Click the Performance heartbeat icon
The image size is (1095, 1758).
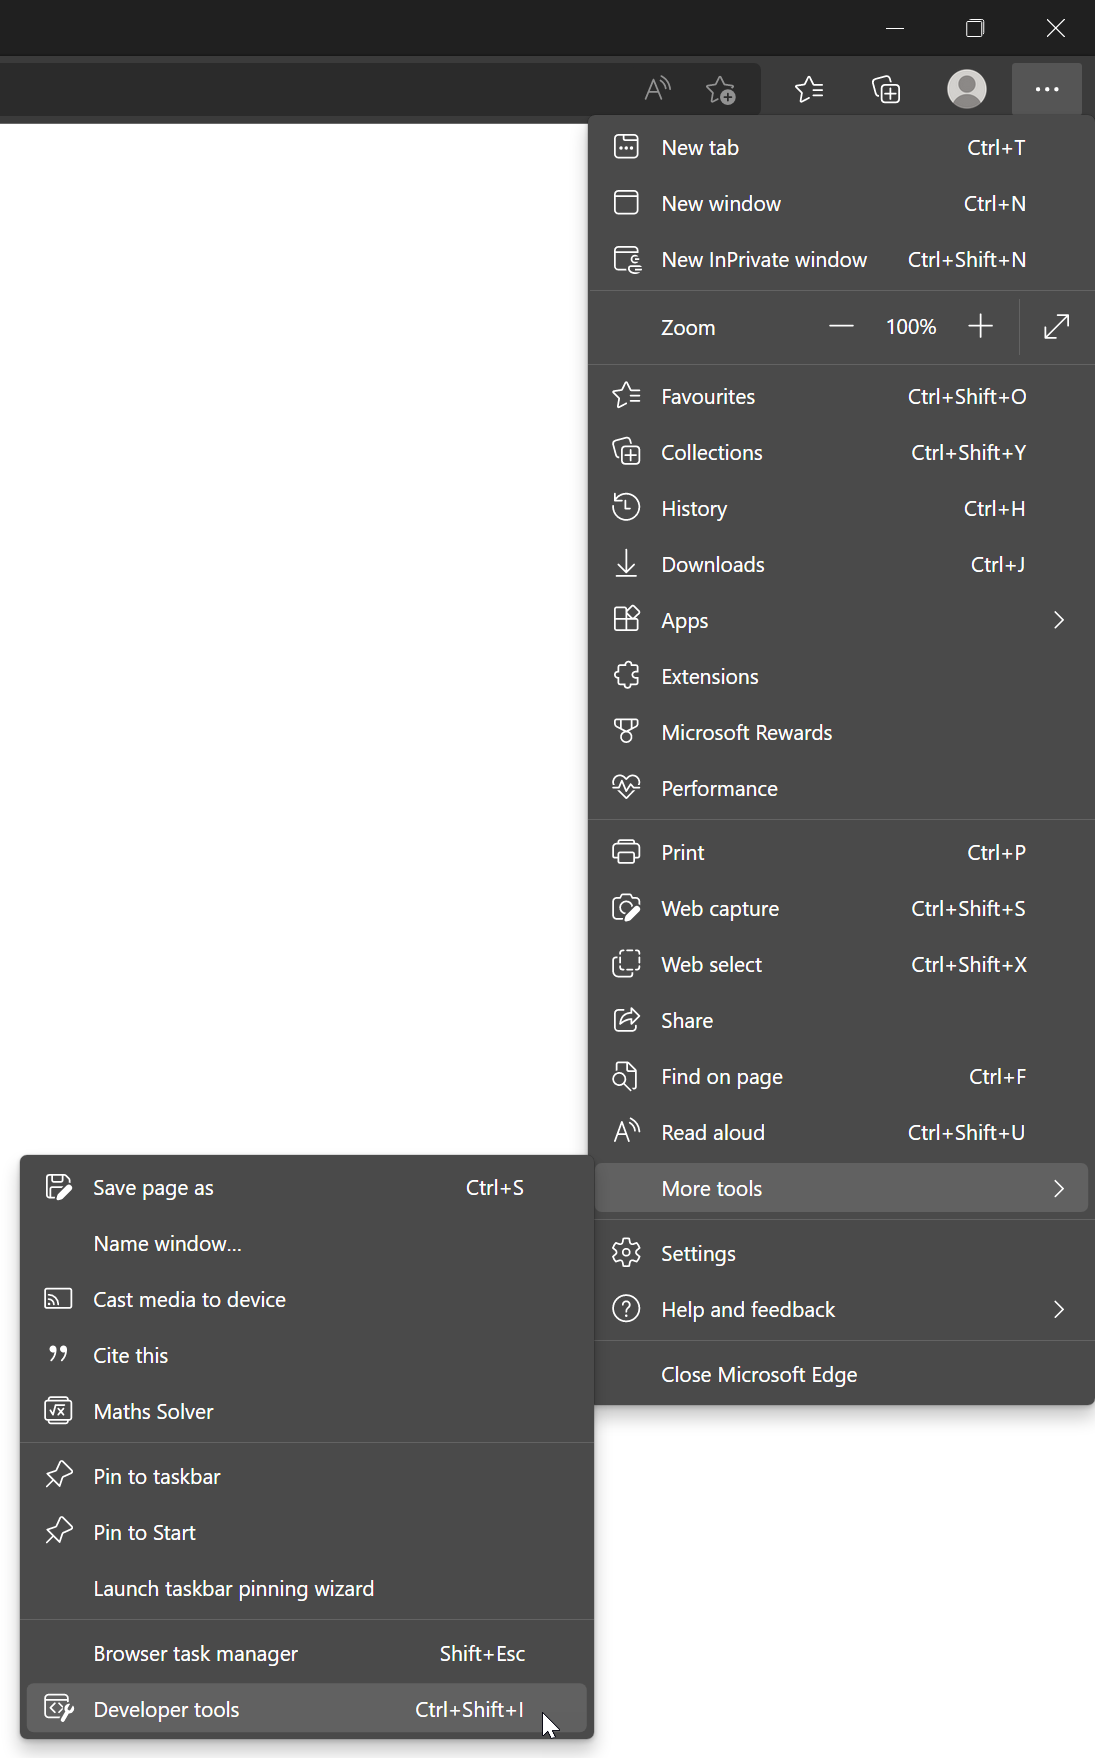[x=626, y=788]
